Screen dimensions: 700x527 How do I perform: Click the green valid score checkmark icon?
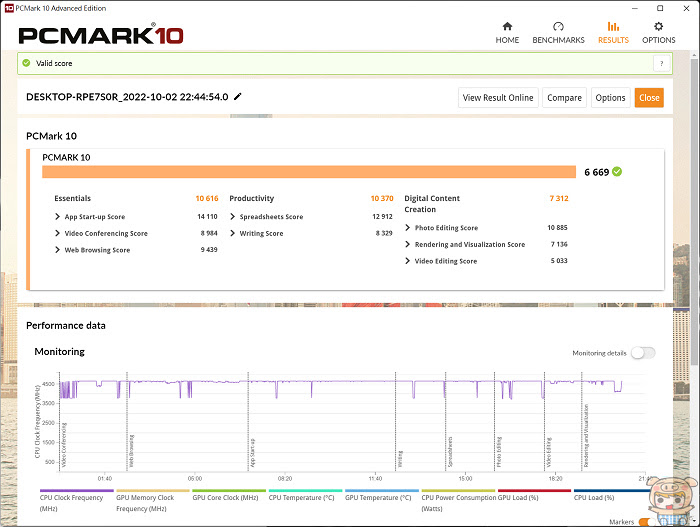coord(26,63)
